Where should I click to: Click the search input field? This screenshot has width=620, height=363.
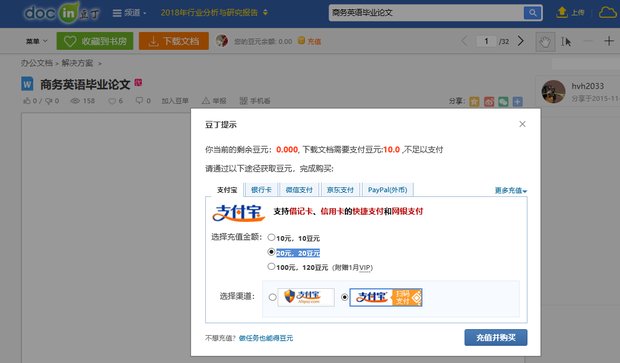coord(426,13)
